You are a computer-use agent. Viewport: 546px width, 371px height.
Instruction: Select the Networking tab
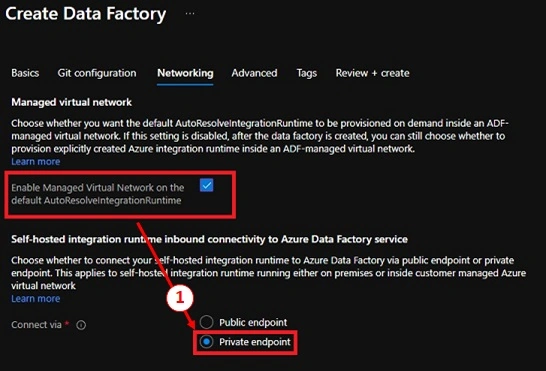coord(185,73)
